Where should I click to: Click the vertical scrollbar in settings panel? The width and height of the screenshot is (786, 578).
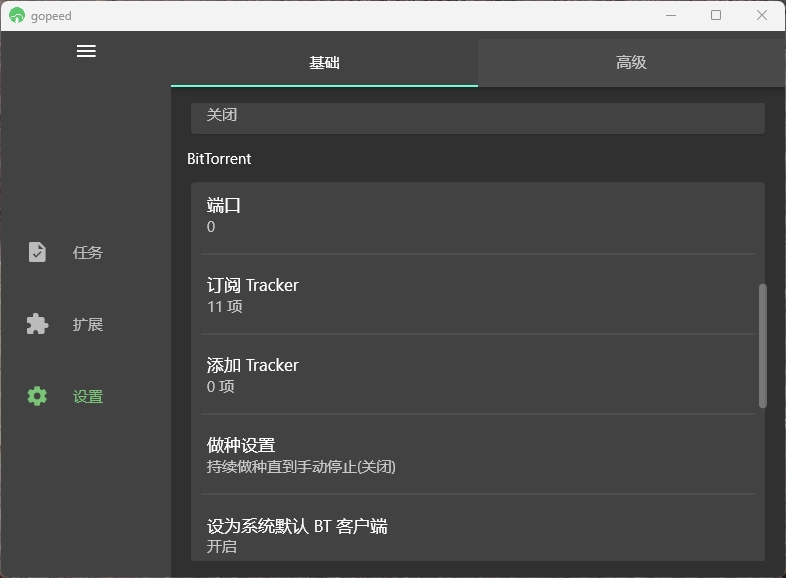coord(762,345)
